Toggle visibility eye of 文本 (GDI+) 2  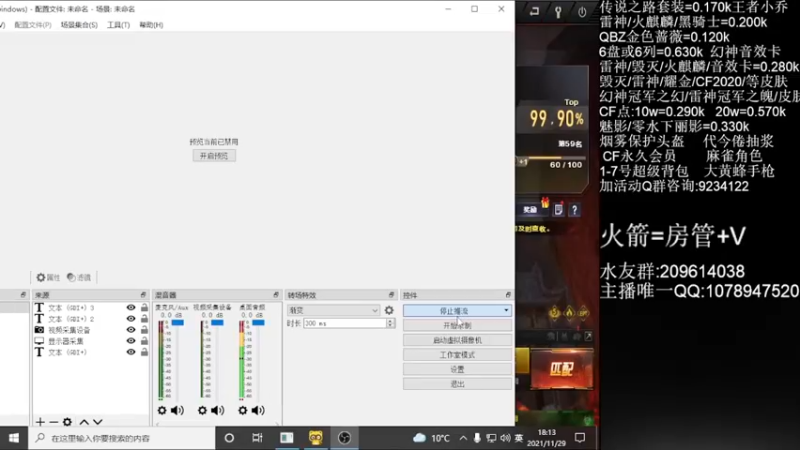point(131,319)
